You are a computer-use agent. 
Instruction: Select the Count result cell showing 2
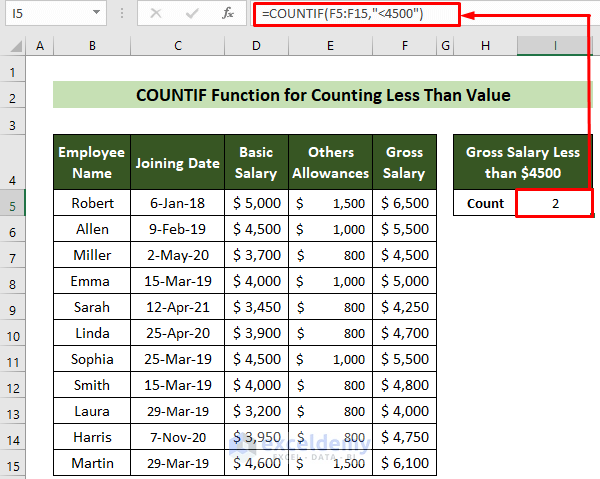point(555,203)
